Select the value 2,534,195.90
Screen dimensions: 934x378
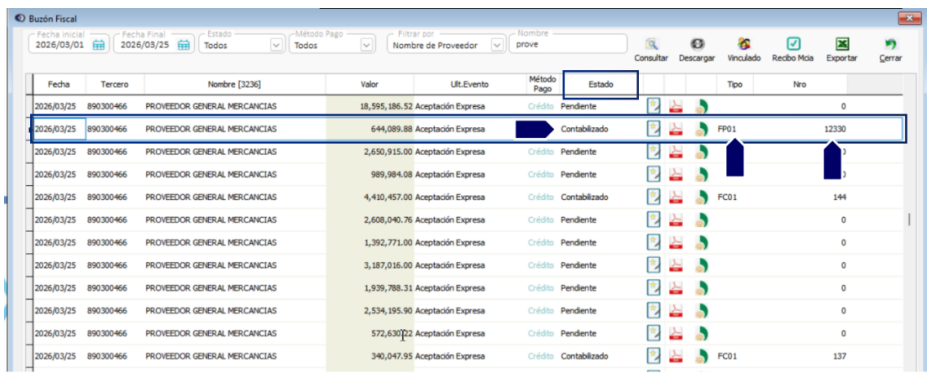pos(388,311)
